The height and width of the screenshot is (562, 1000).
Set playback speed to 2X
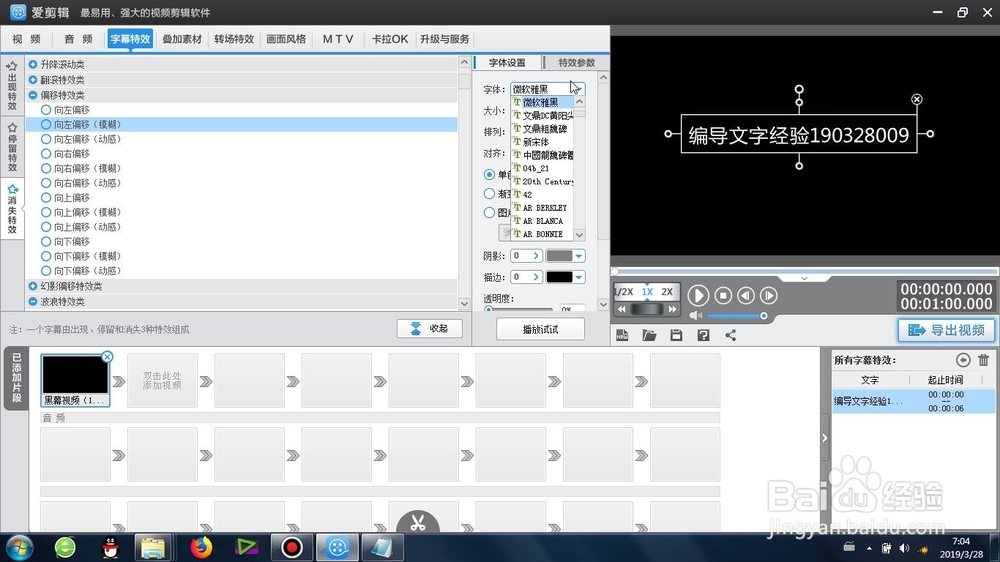point(667,292)
